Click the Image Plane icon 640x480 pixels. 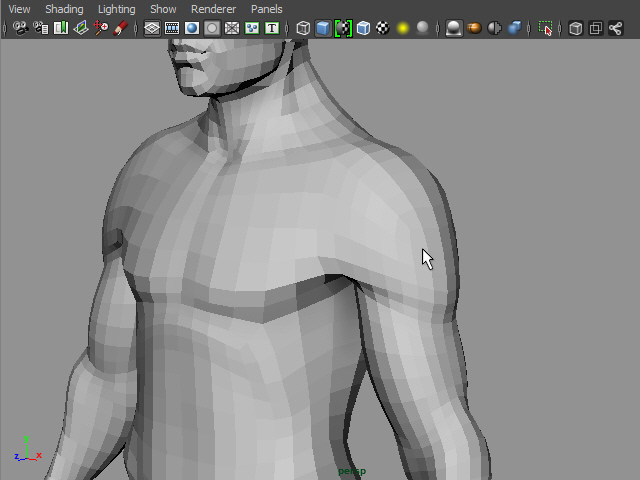click(x=81, y=28)
